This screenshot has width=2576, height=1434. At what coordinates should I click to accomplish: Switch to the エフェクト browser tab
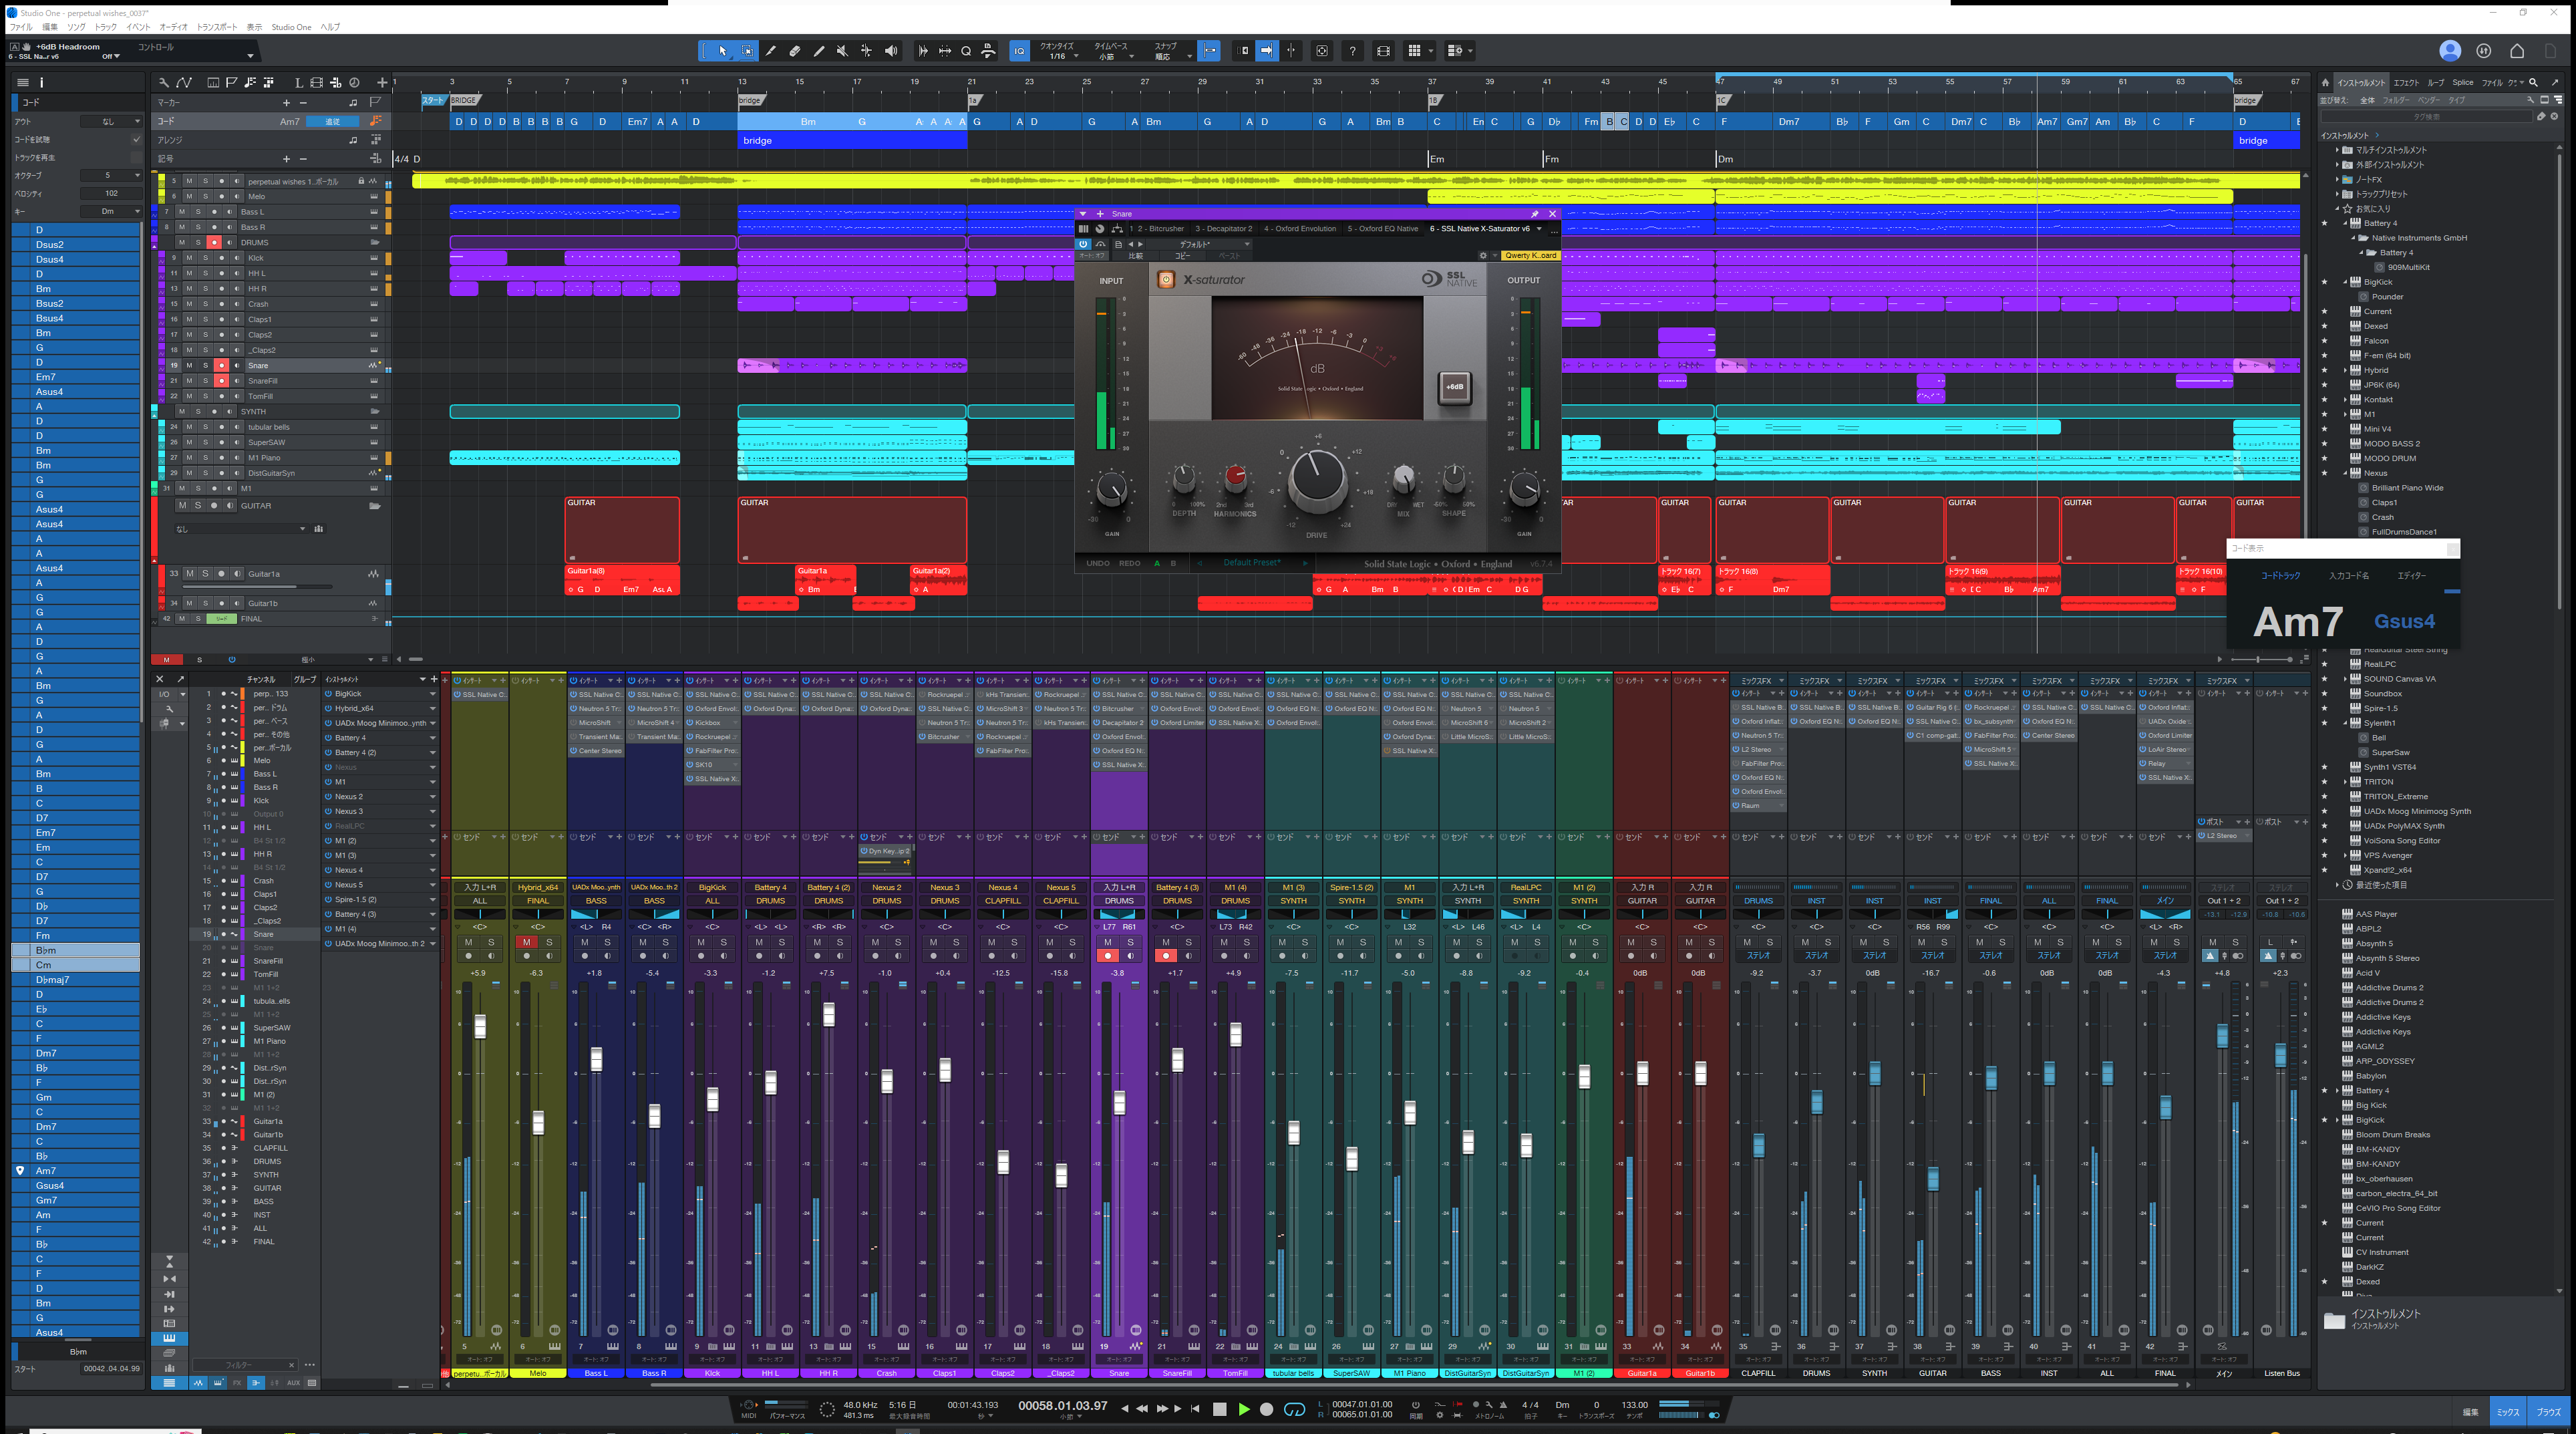2406,83
